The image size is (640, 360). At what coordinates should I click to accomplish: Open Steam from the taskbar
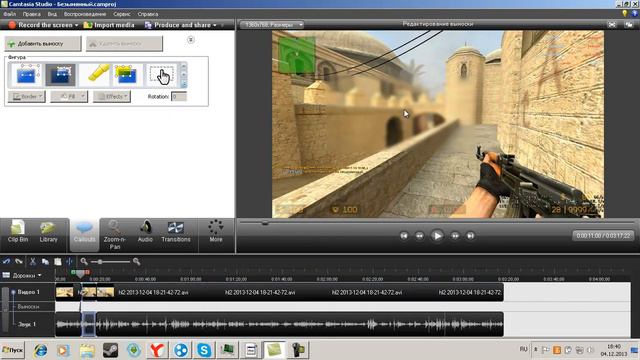pyautogui.click(x=110, y=350)
